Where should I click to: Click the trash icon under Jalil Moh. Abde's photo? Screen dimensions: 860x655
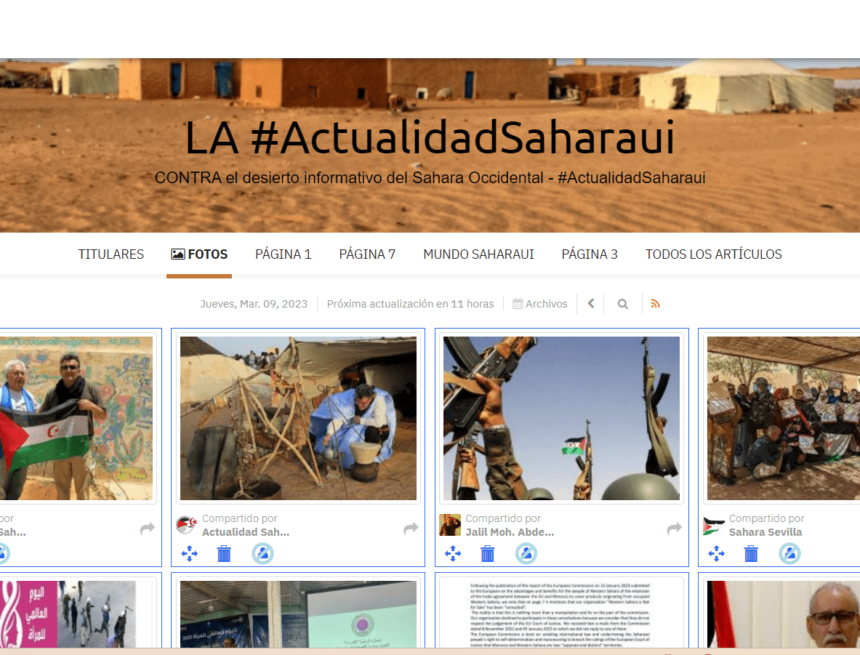coord(487,551)
